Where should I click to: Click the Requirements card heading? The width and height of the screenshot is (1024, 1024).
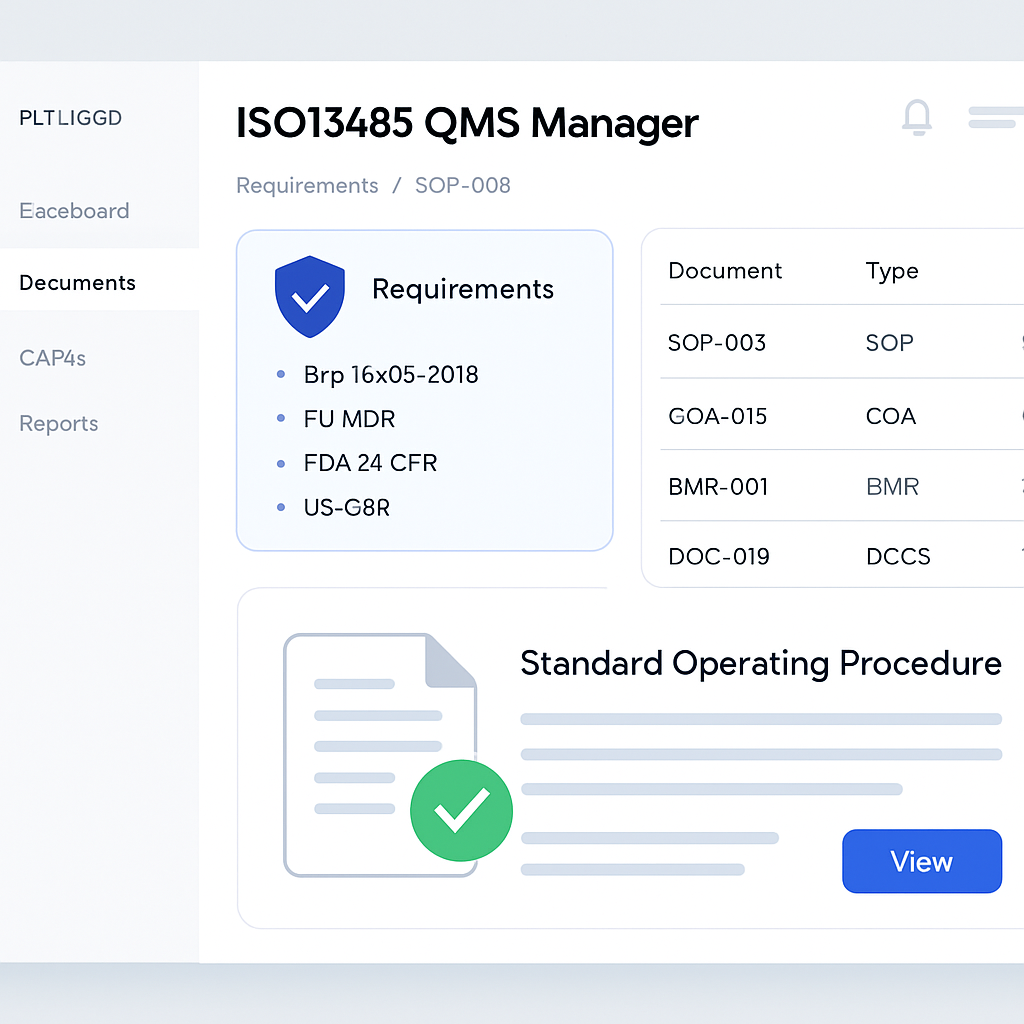coord(462,289)
